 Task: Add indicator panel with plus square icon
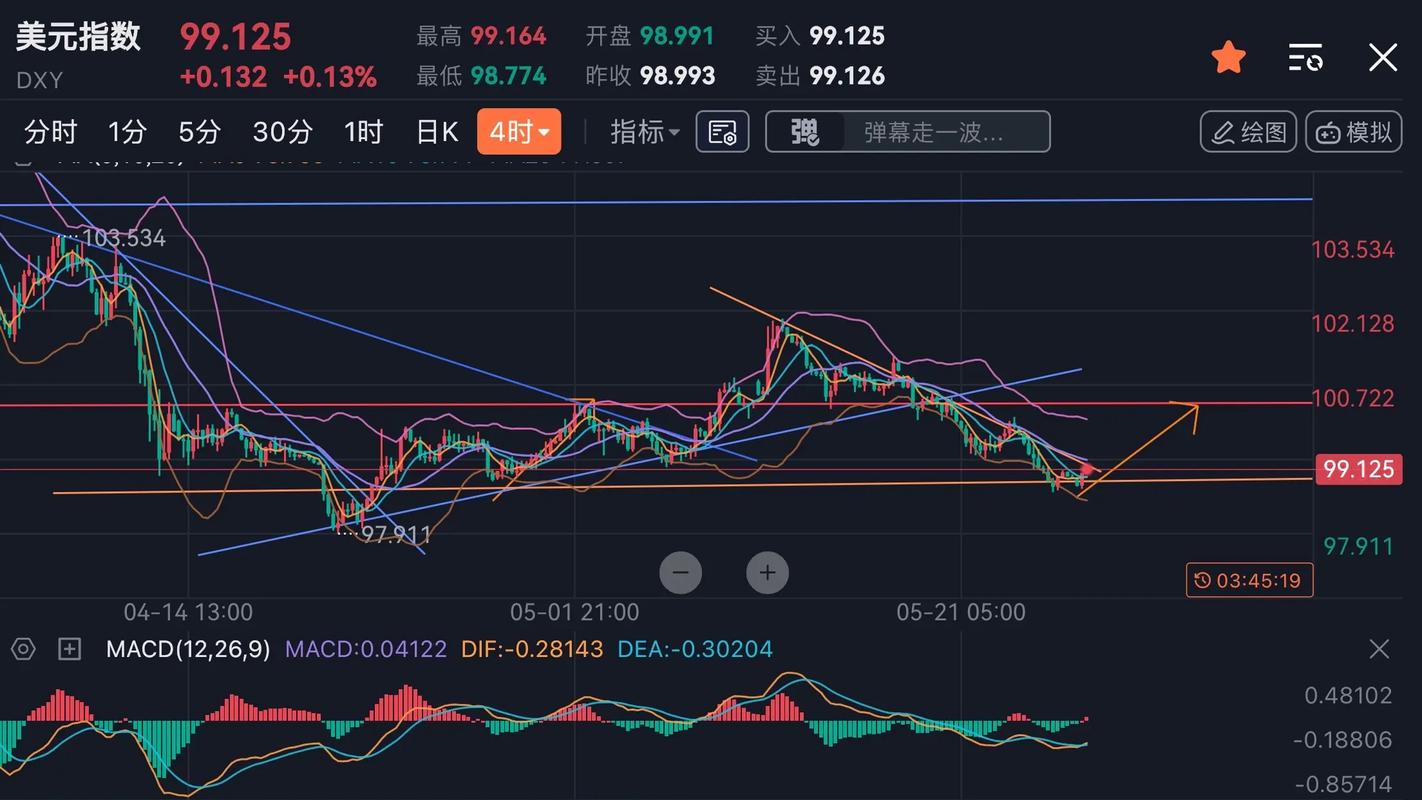click(x=69, y=650)
